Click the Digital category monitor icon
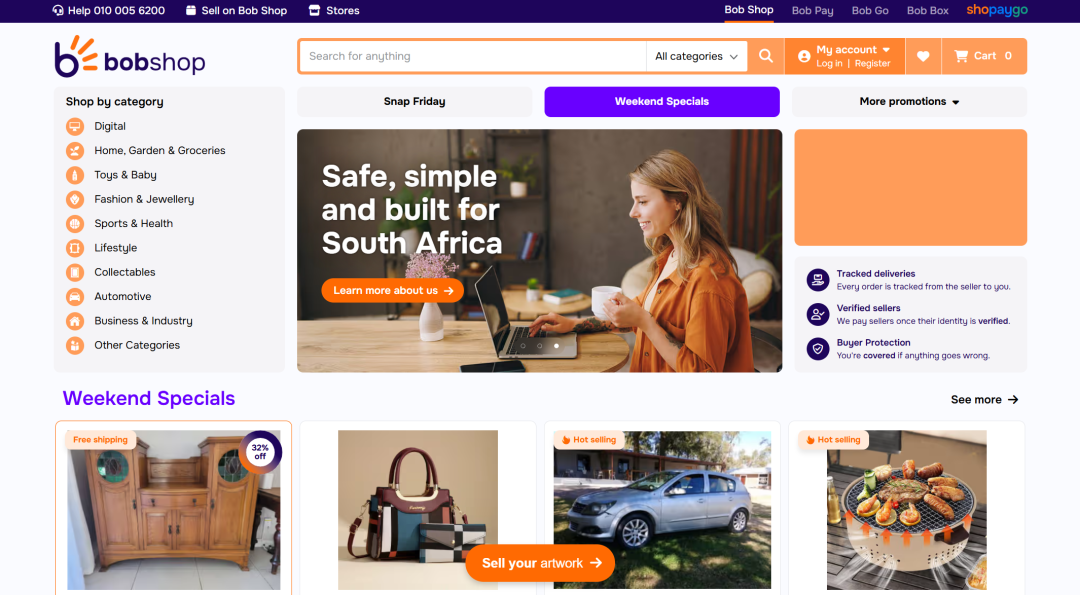The width and height of the screenshot is (1080, 595). (75, 126)
